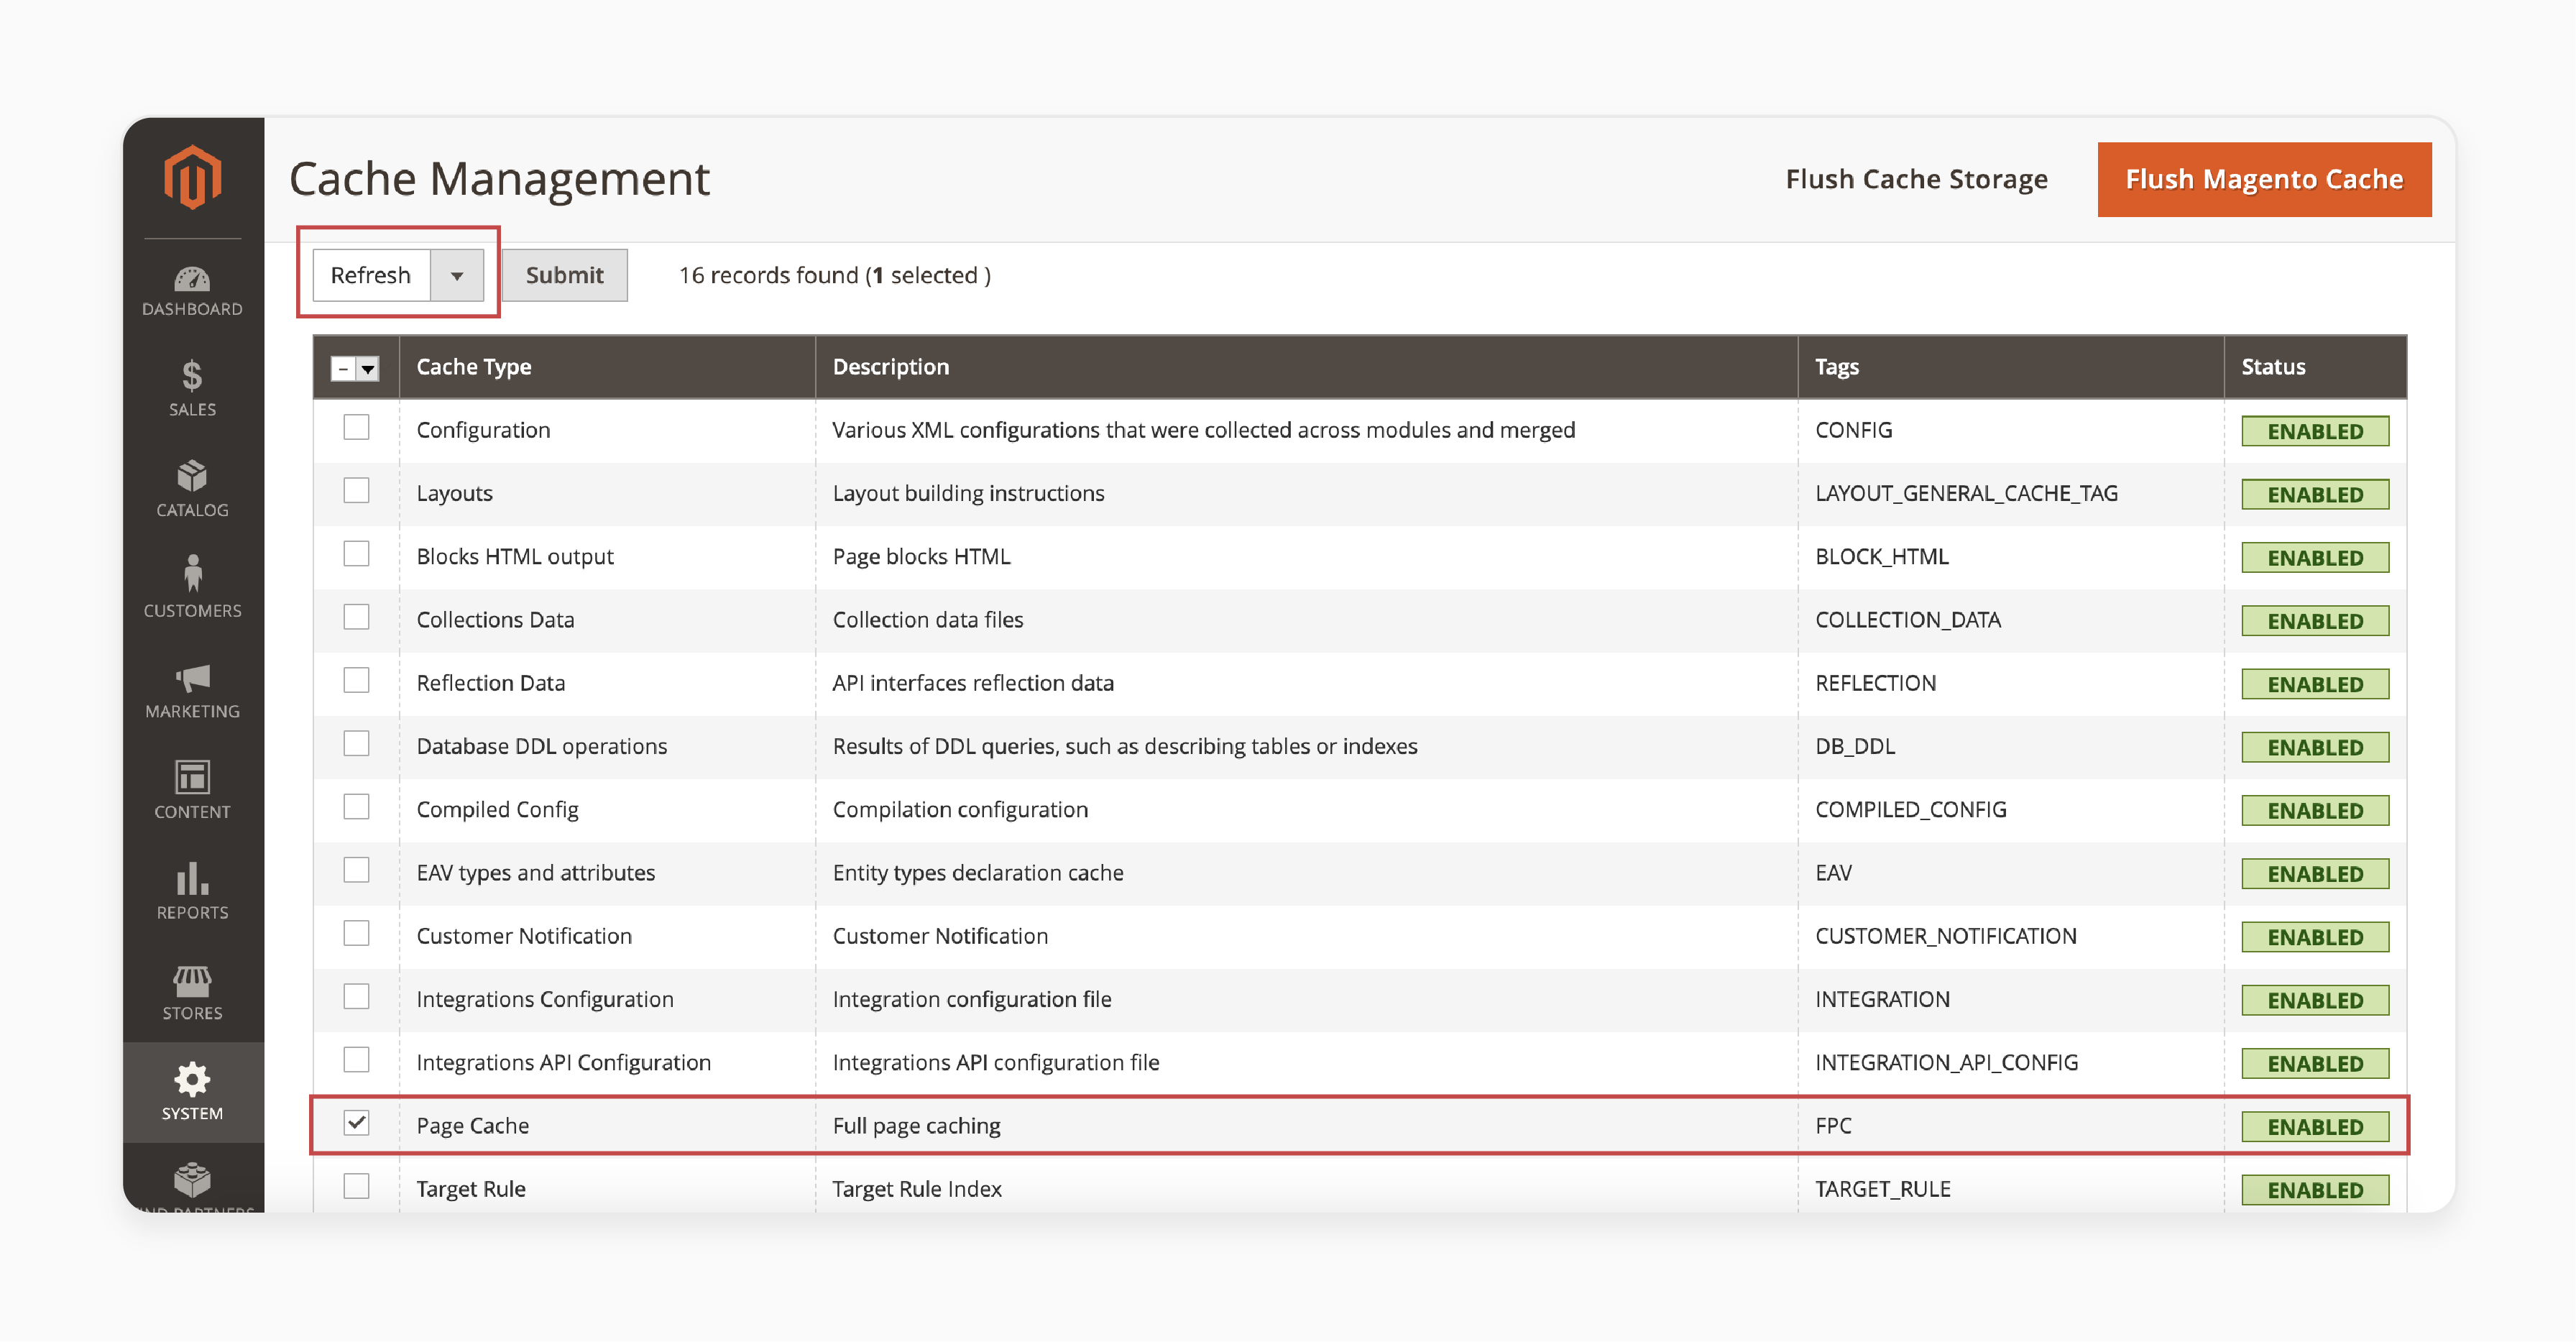
Task: Select the Configuration cache type text
Action: point(483,430)
